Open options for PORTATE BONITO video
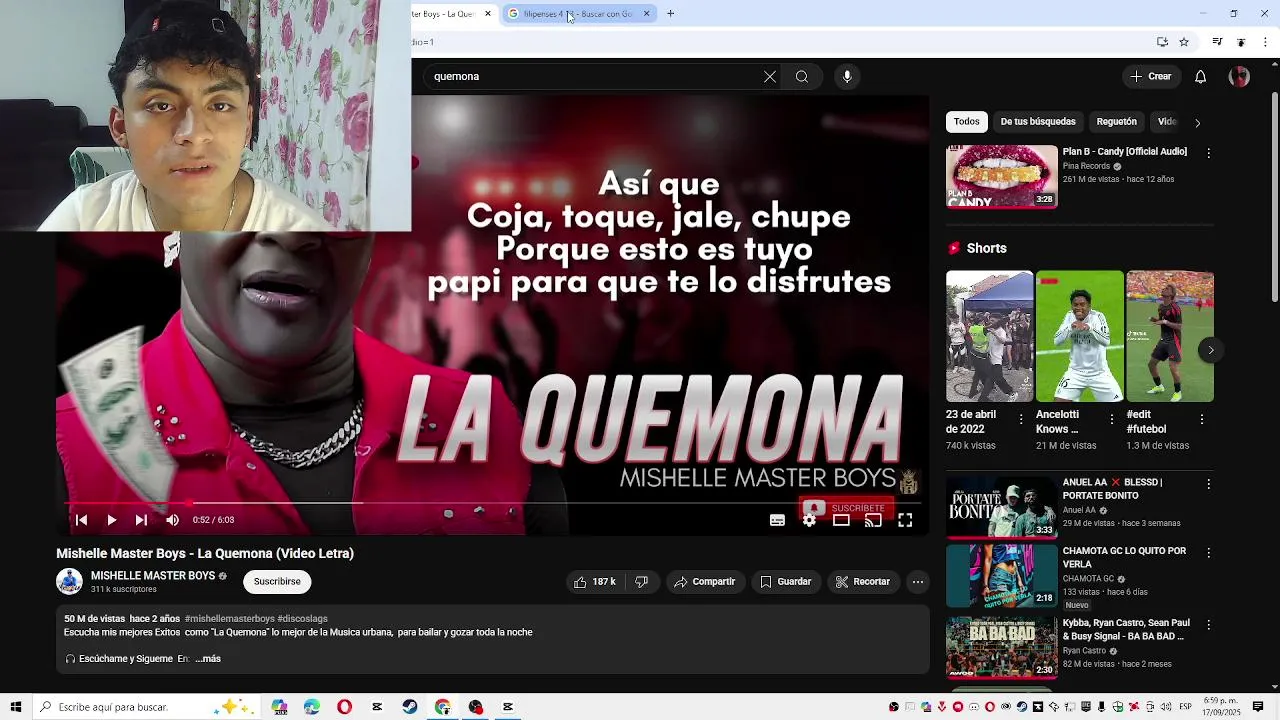 (1208, 484)
